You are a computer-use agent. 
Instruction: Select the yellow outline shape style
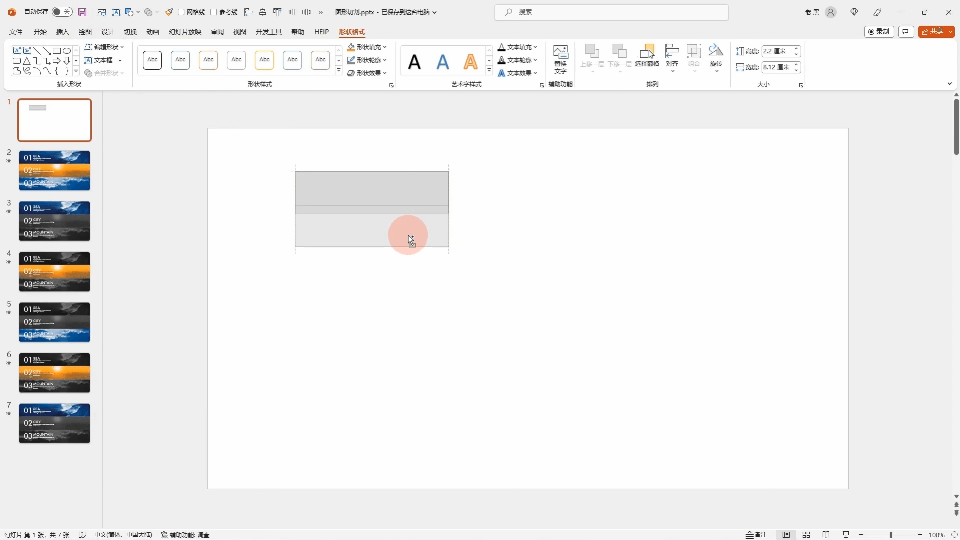click(x=264, y=60)
